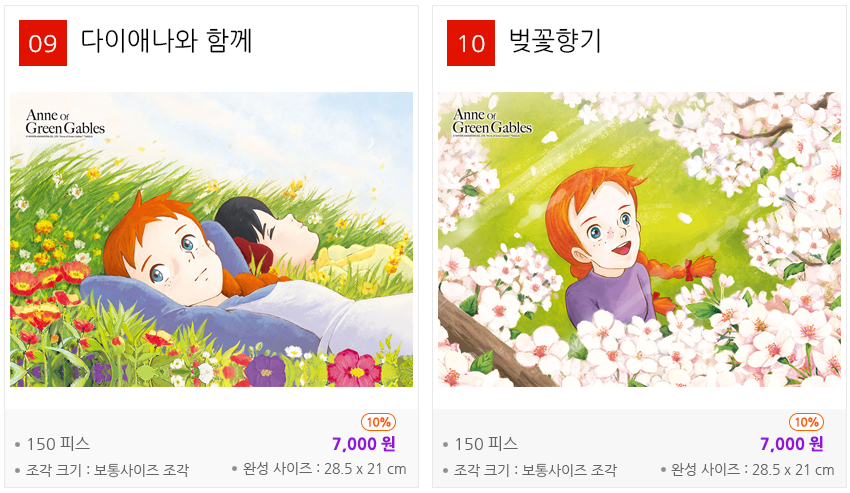The height and width of the screenshot is (493, 850).
Task: Click the 10% discount badge on item 09
Action: point(378,422)
